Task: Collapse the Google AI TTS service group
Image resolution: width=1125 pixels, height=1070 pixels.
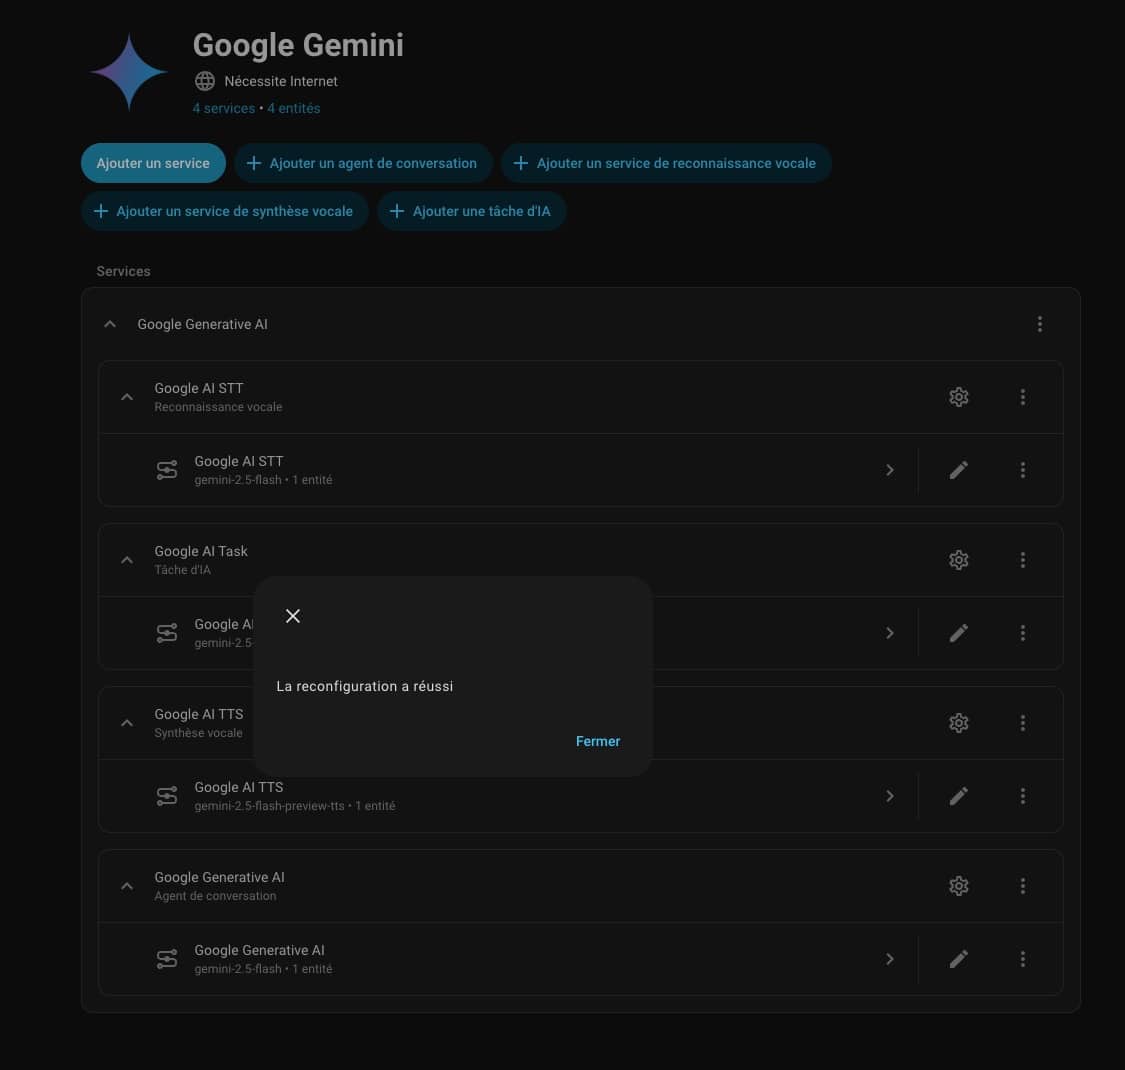Action: point(127,723)
